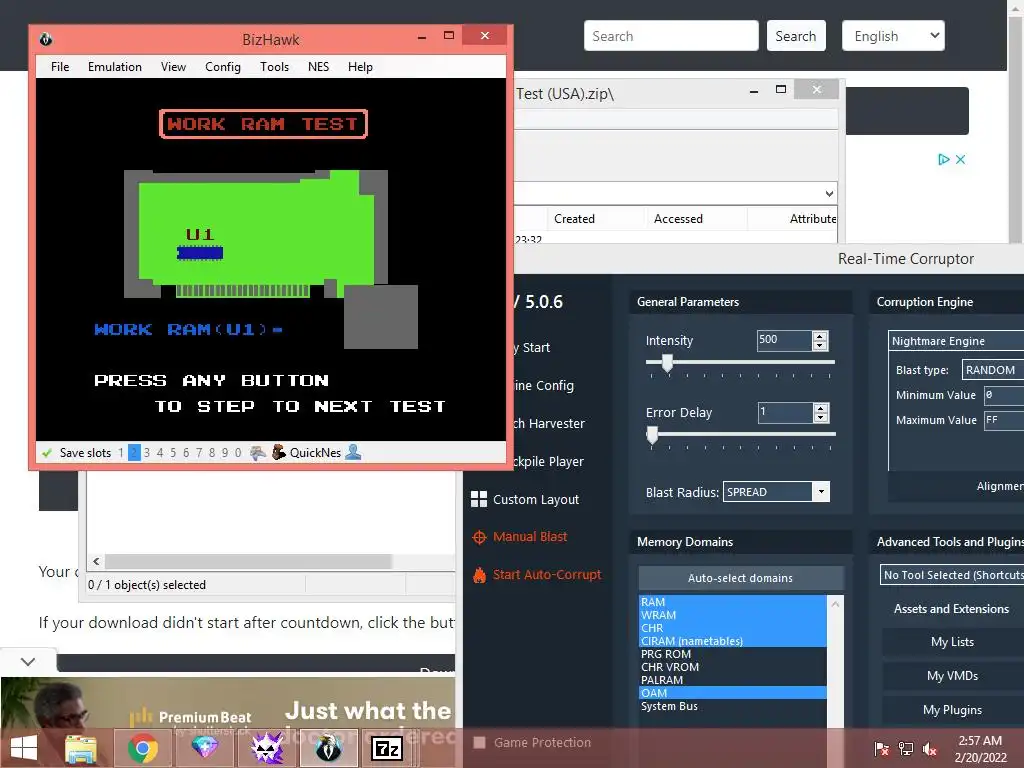Open the Tools menu
1024x768 pixels.
point(274,67)
